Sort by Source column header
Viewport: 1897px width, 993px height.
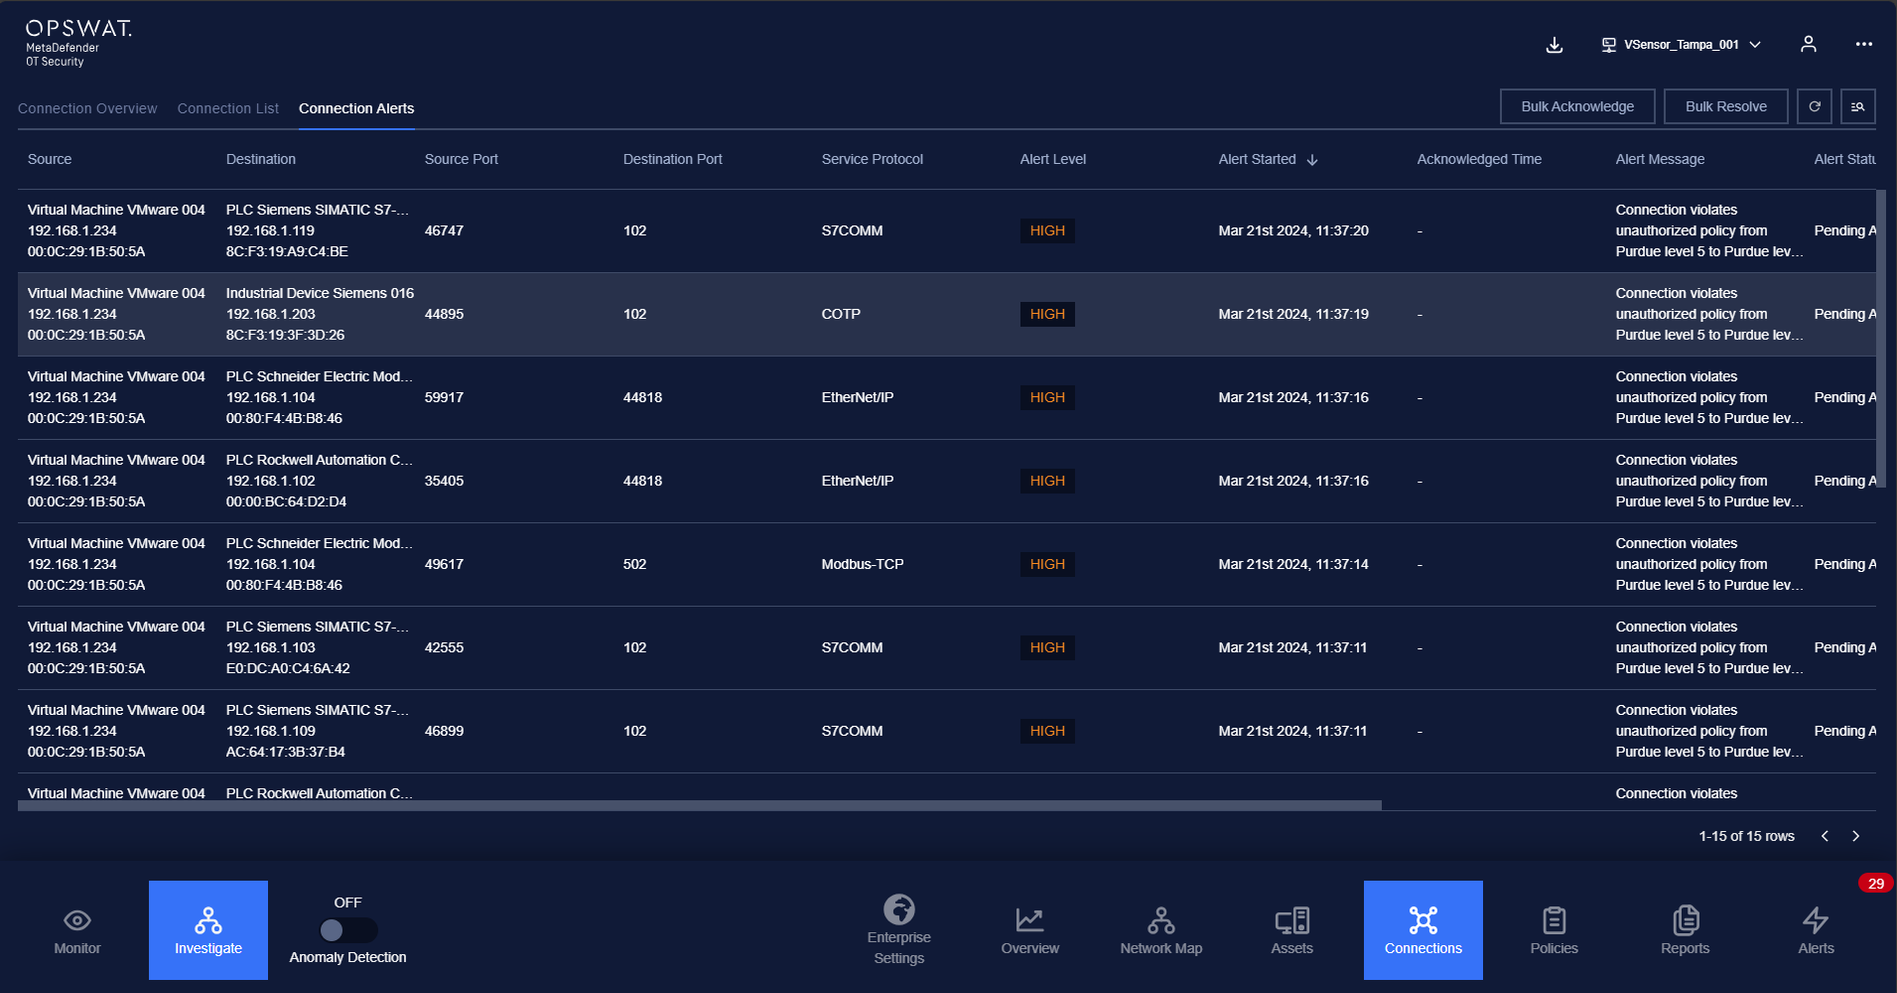click(x=50, y=159)
